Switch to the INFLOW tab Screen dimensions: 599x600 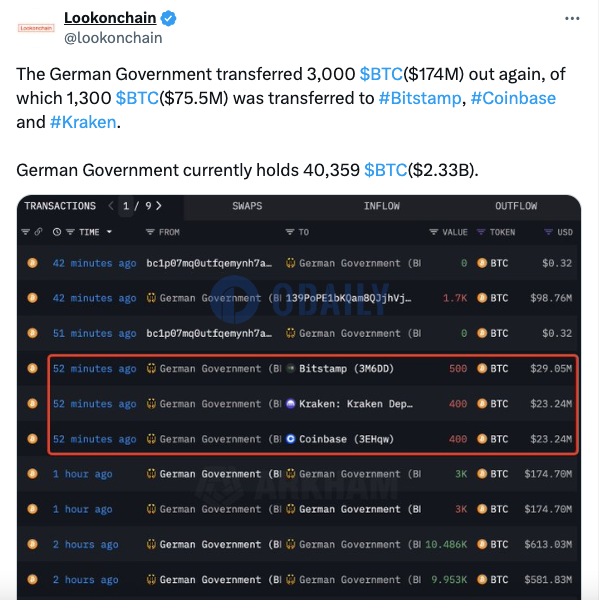(382, 206)
